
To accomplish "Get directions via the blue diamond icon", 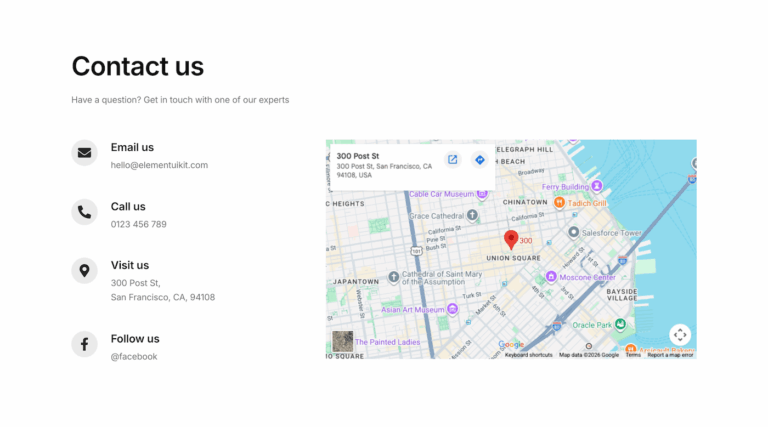I will pyautogui.click(x=480, y=160).
